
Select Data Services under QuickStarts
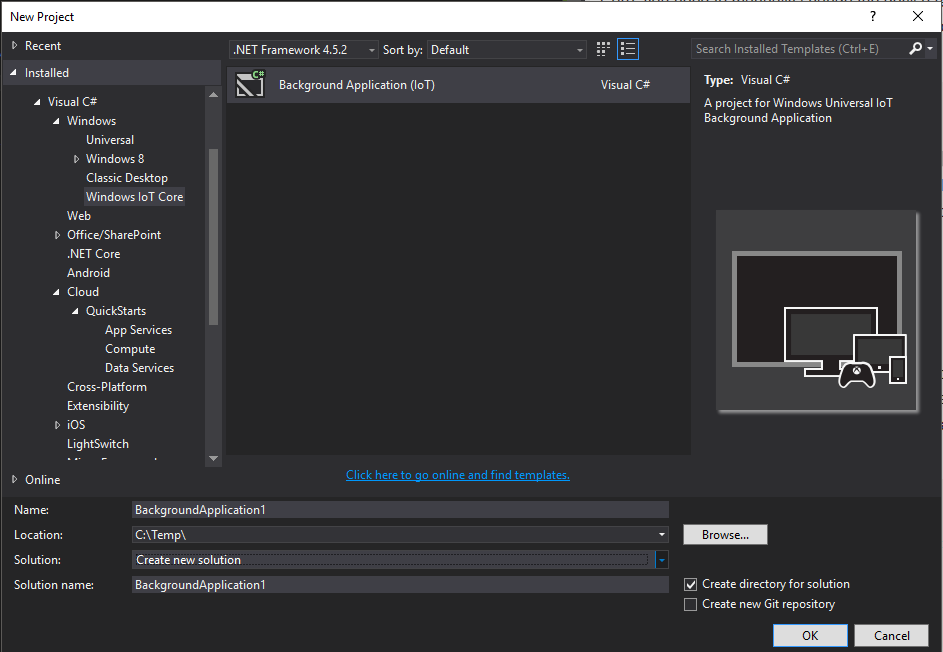[140, 368]
